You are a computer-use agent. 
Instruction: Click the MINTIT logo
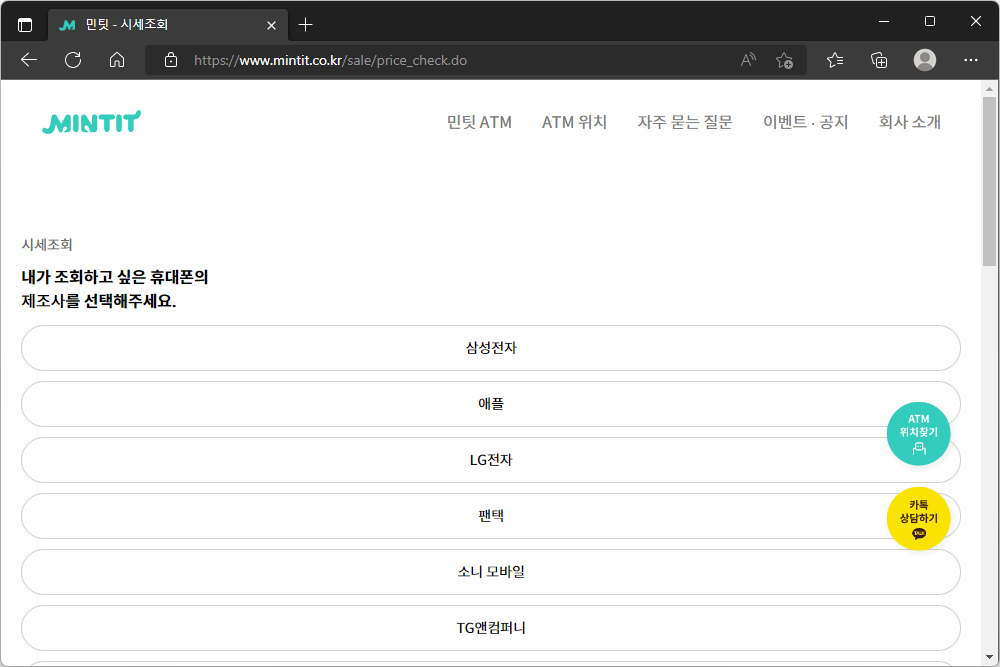click(x=91, y=122)
